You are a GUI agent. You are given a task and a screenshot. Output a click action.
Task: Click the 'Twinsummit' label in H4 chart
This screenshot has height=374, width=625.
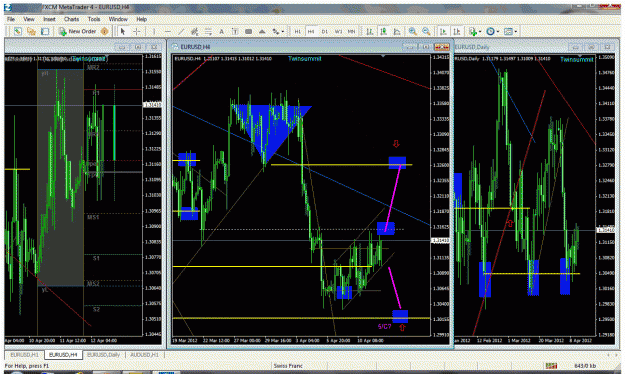coord(305,59)
